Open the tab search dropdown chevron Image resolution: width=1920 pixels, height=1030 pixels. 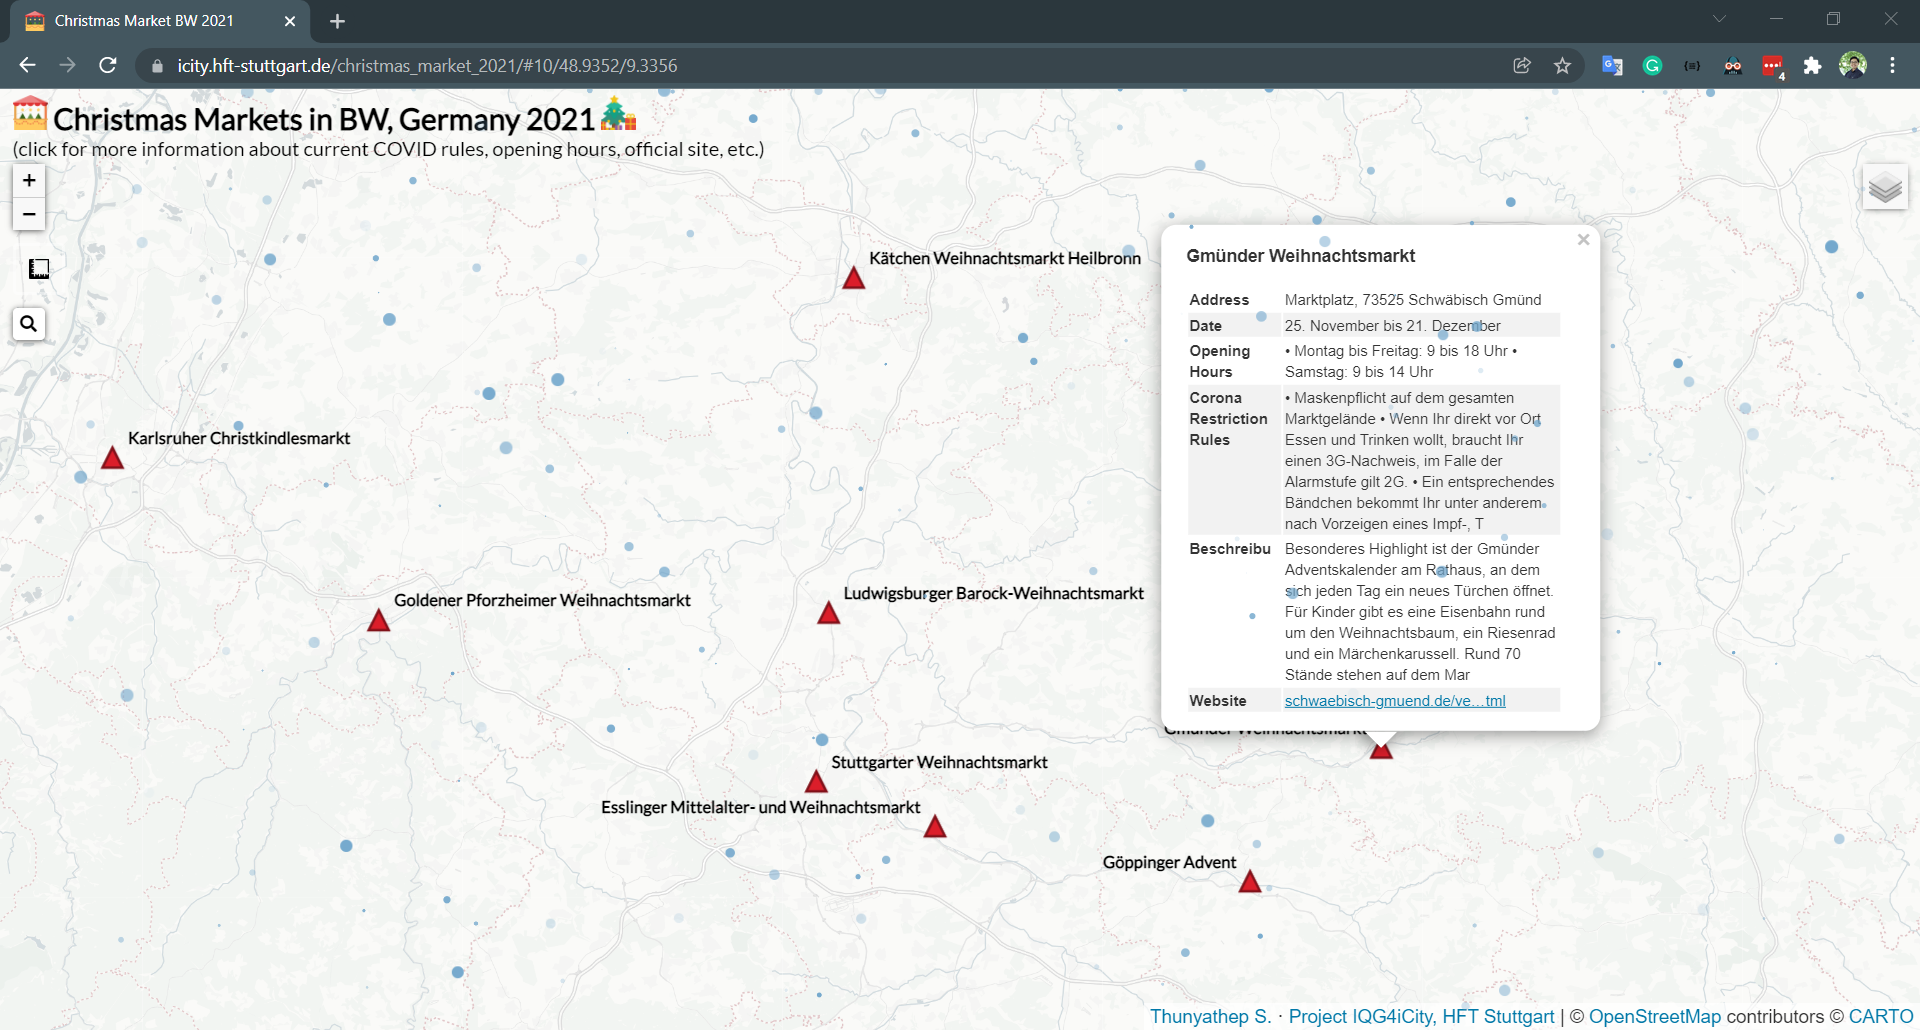[1719, 19]
